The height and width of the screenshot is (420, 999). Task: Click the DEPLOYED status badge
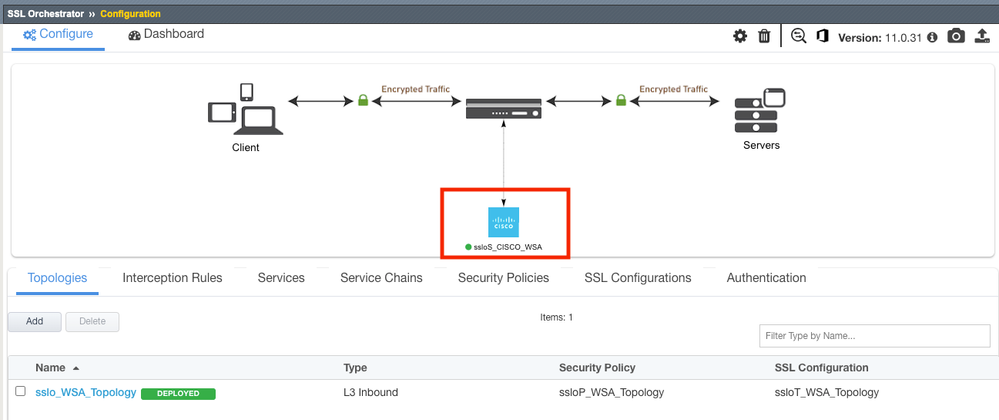(x=178, y=393)
